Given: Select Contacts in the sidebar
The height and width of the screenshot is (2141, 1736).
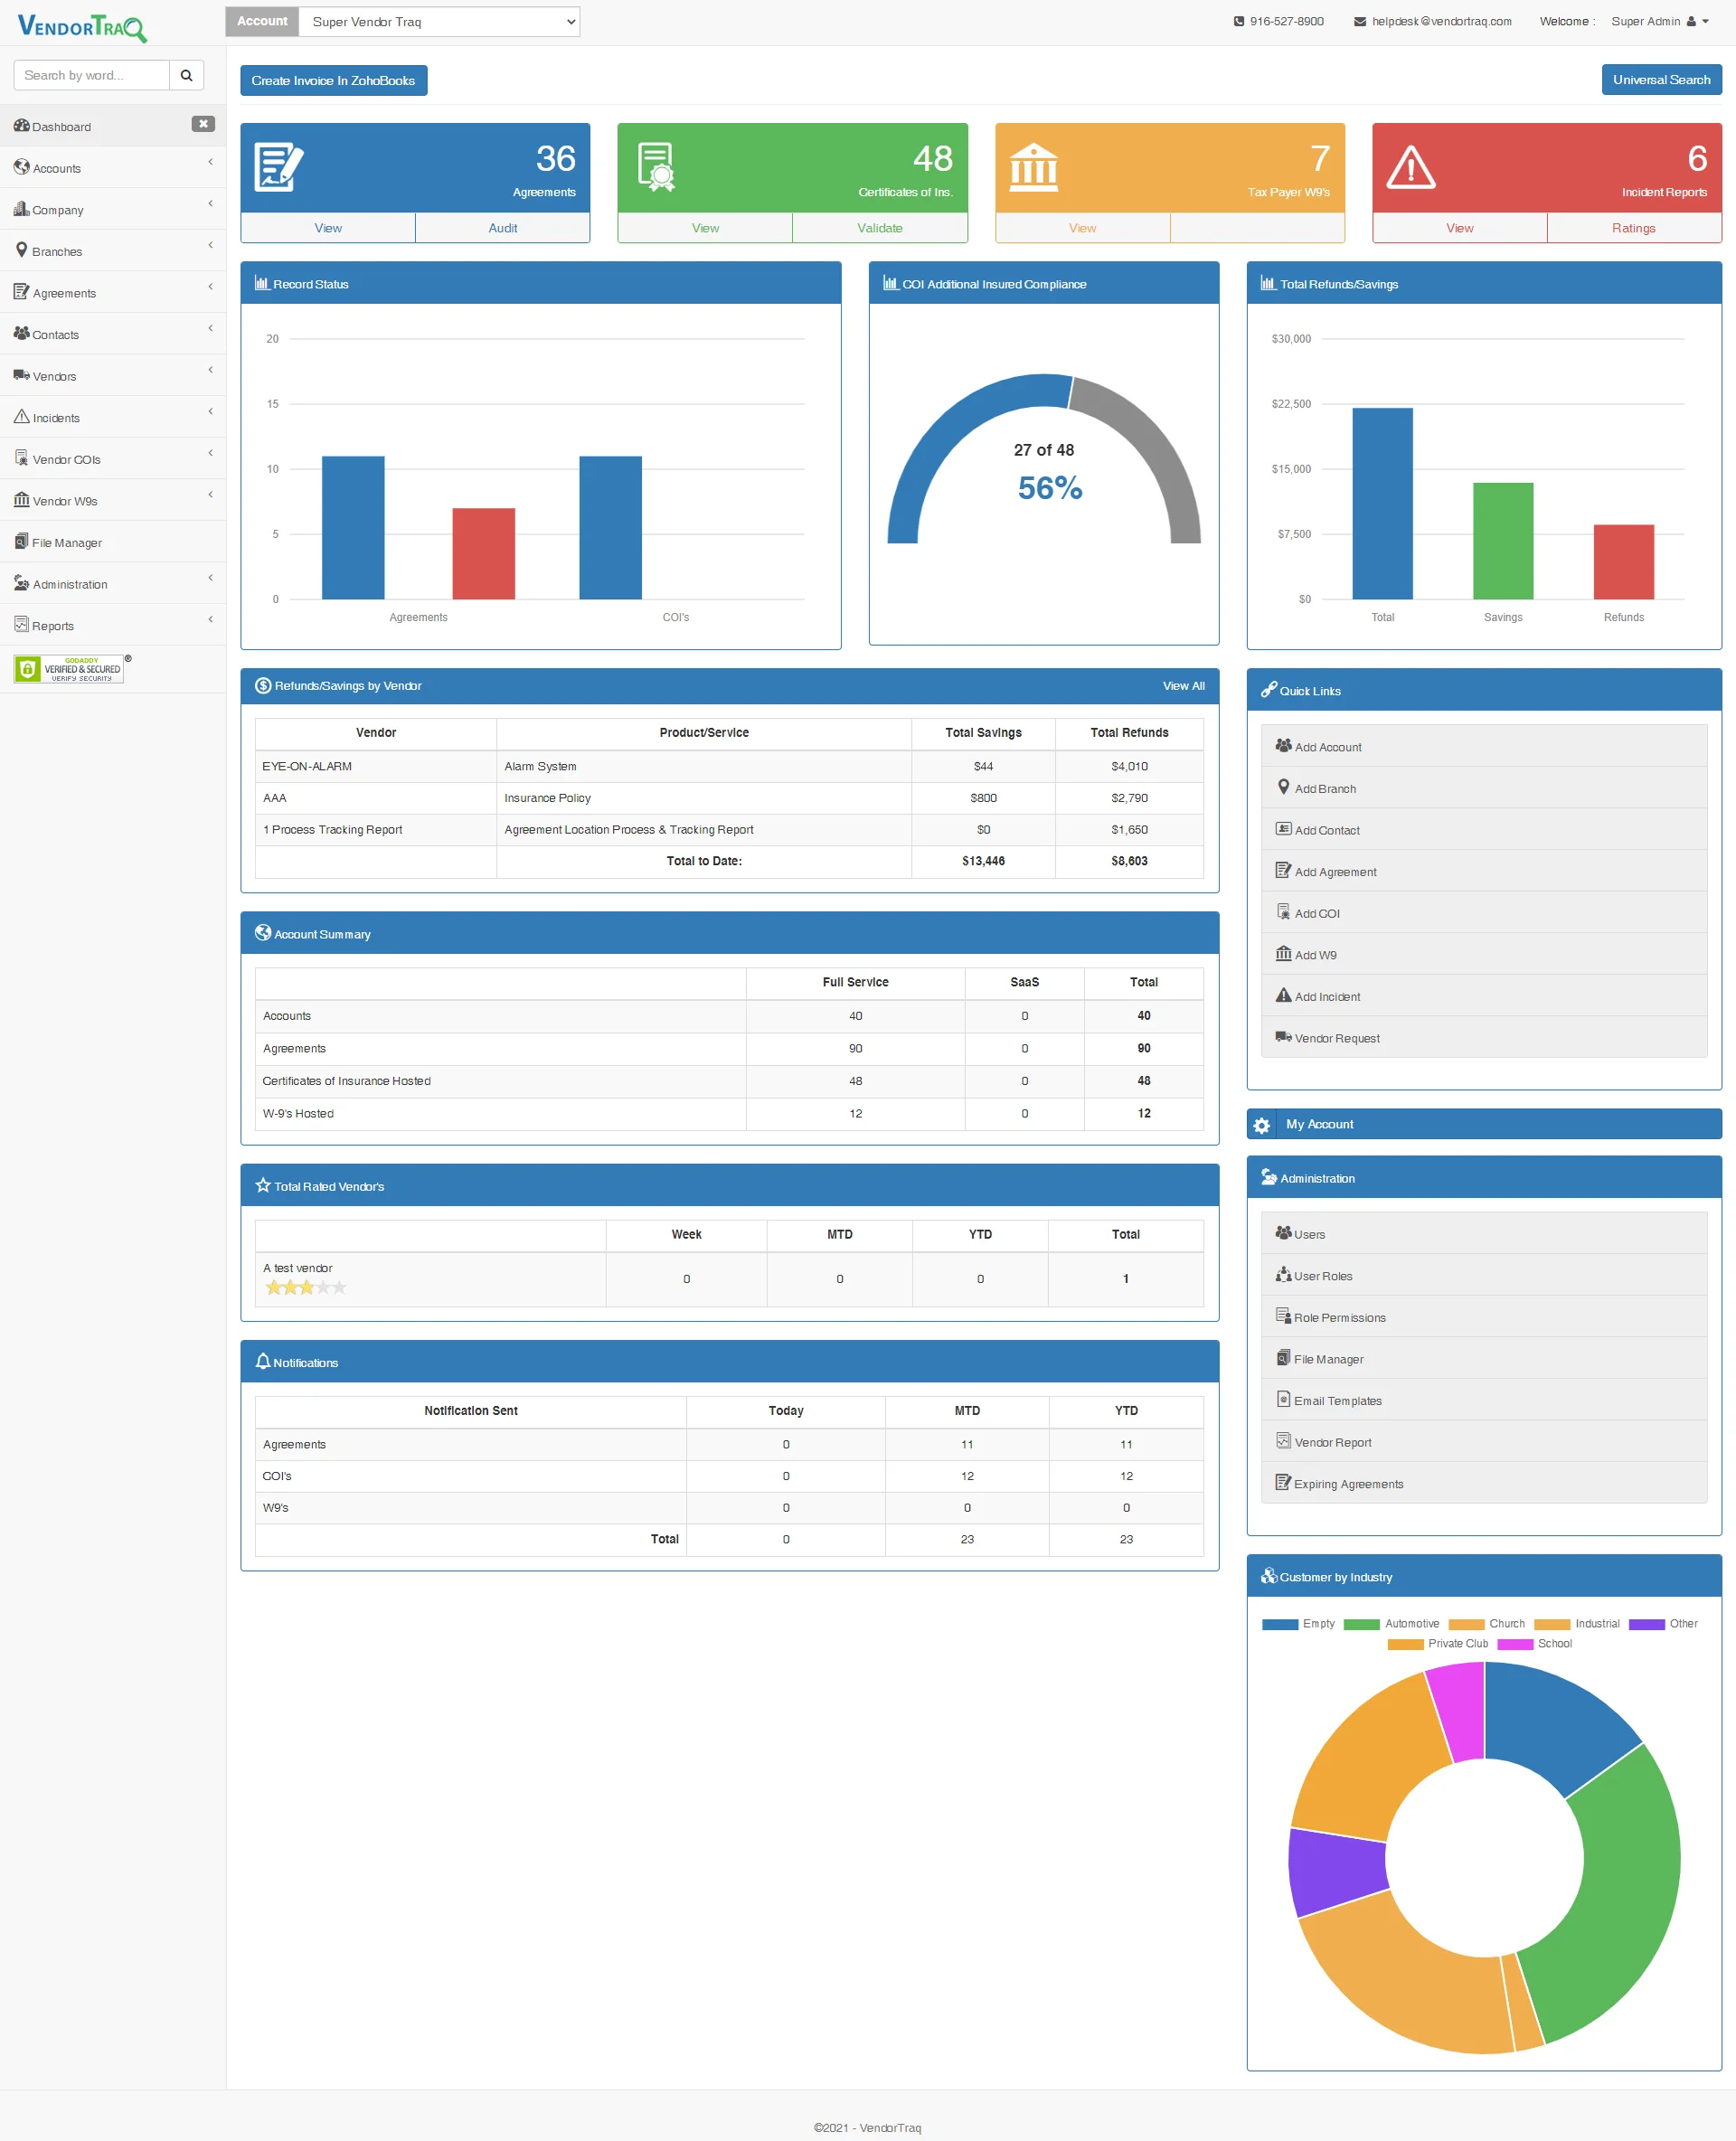Looking at the screenshot, I should coord(113,334).
